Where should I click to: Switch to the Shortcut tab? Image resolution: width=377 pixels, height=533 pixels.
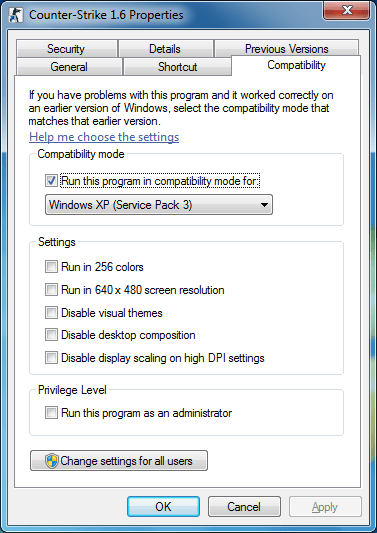click(177, 67)
